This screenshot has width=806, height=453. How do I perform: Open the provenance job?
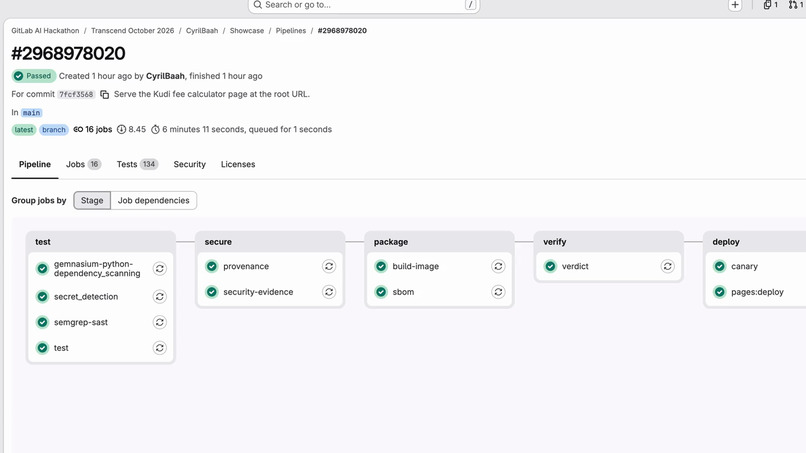click(246, 266)
